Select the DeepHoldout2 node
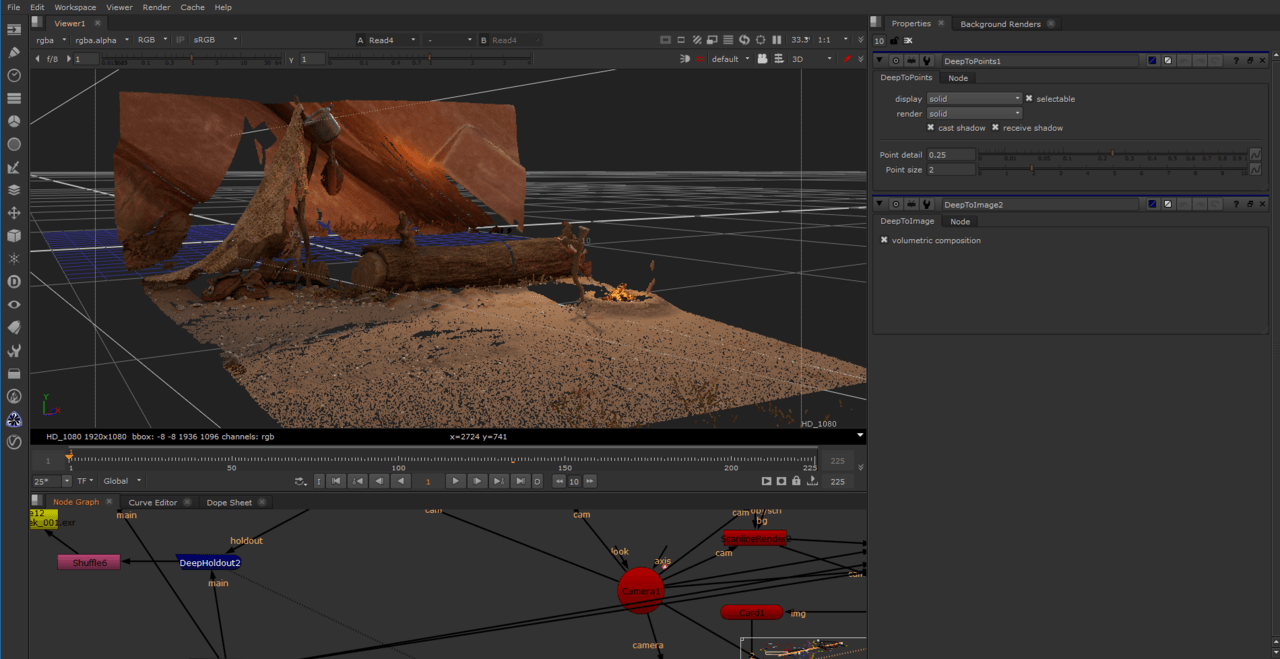Image resolution: width=1280 pixels, height=659 pixels. (210, 563)
